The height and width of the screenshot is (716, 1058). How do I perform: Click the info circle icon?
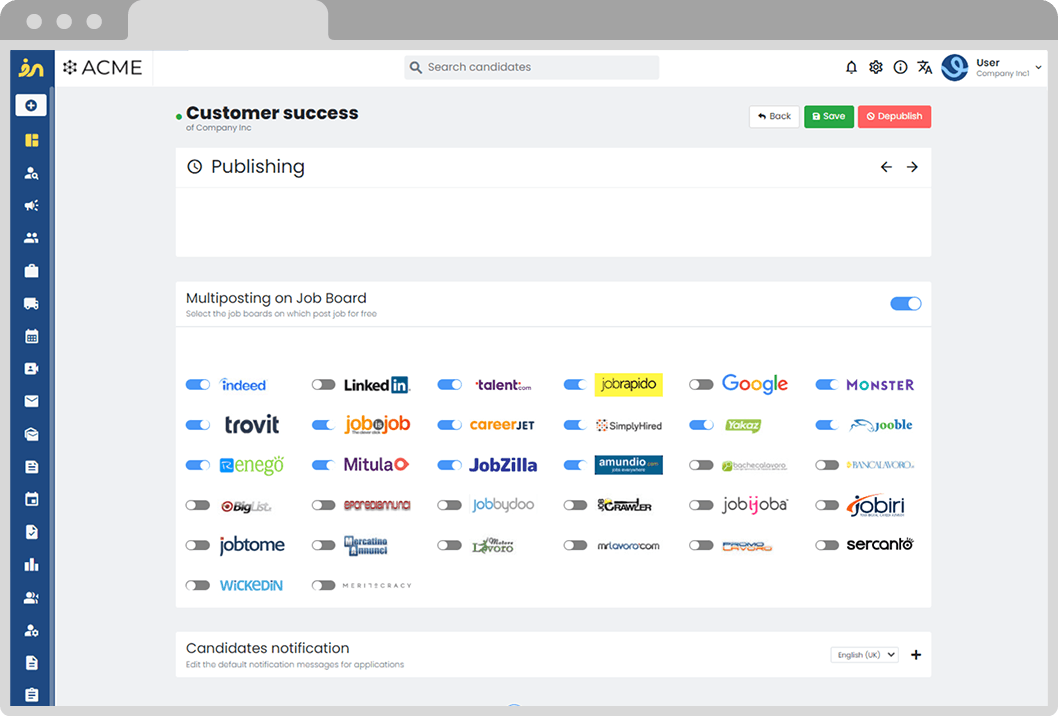(900, 67)
